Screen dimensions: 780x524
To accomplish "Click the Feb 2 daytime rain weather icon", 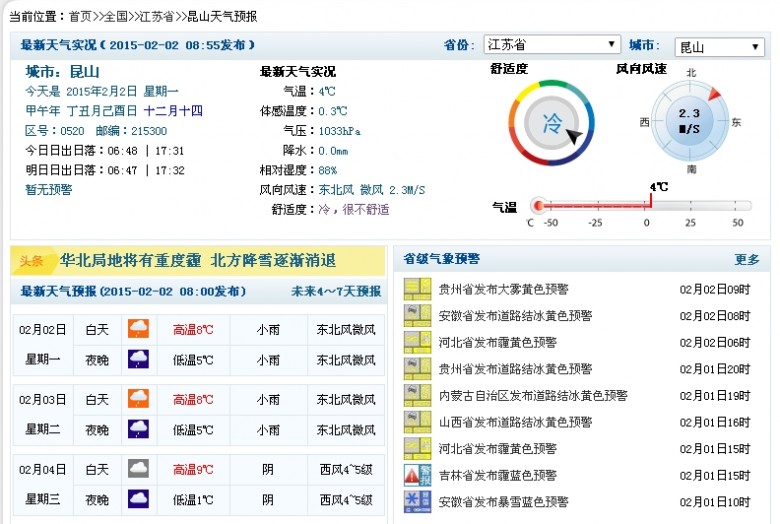I will pos(138,329).
